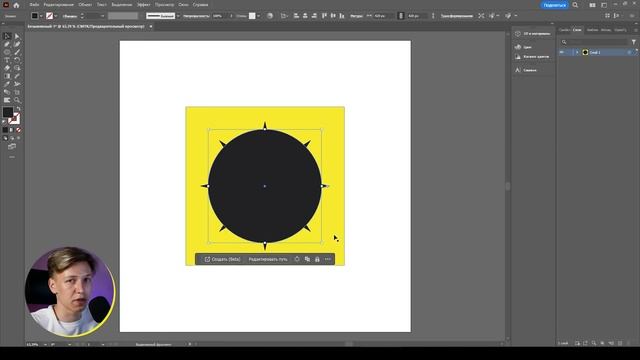This screenshot has width=640, height=360.
Task: Open the filter icon in Layers panel
Action: (633, 42)
